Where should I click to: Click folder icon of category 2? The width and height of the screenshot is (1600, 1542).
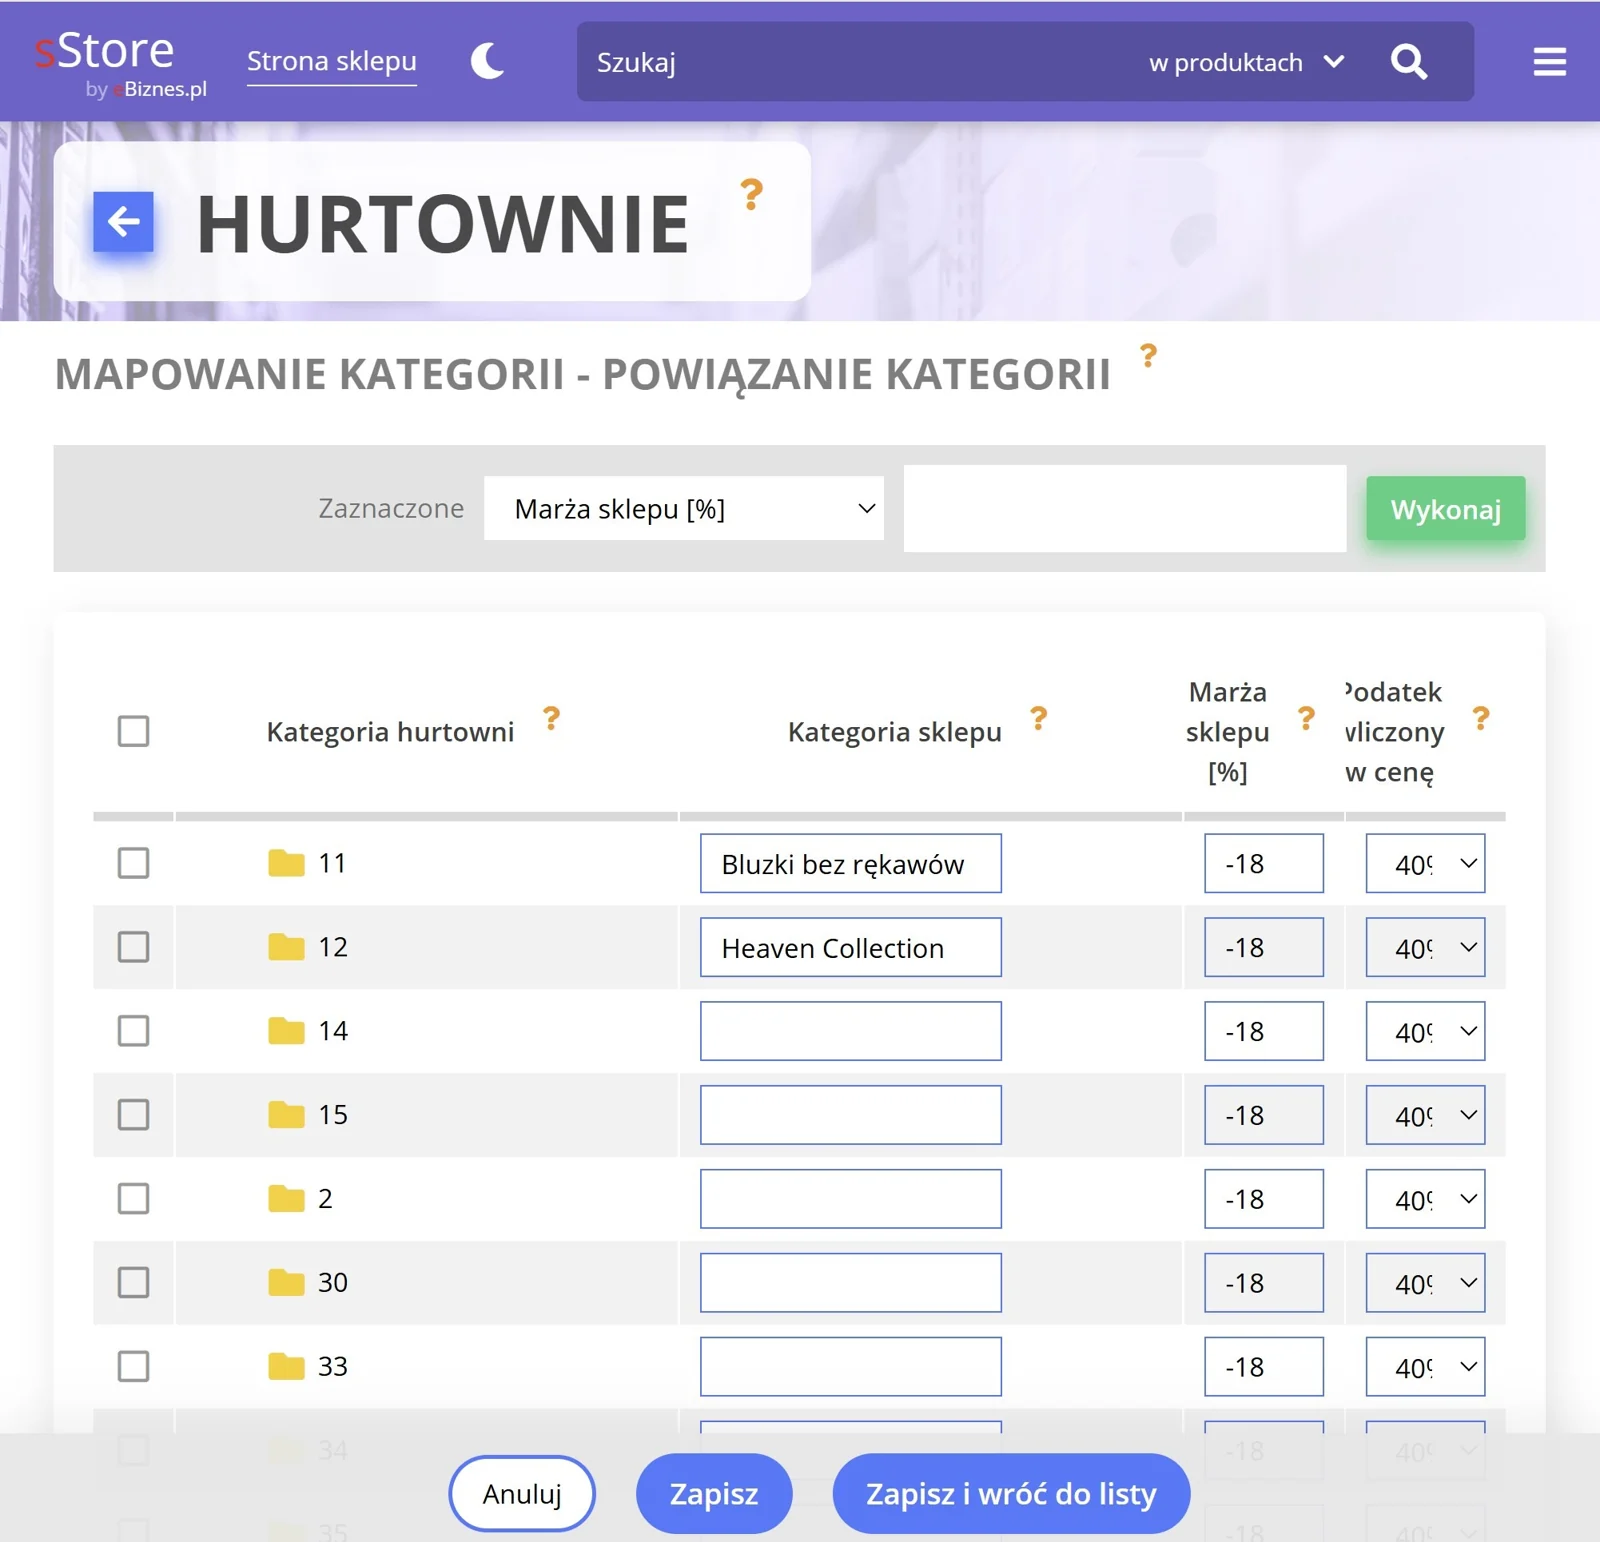286,1199
